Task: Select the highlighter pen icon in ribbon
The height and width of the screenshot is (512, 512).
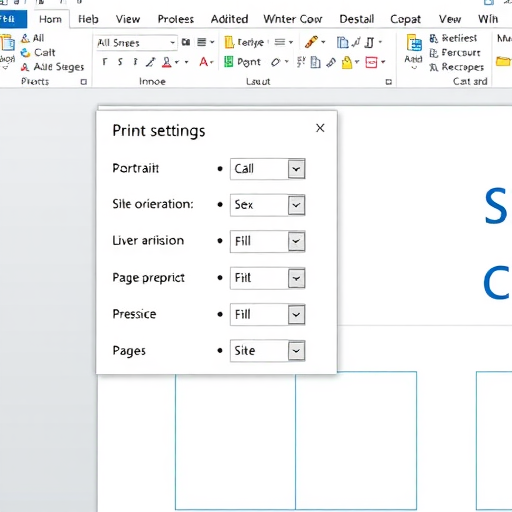Action: 311,42
